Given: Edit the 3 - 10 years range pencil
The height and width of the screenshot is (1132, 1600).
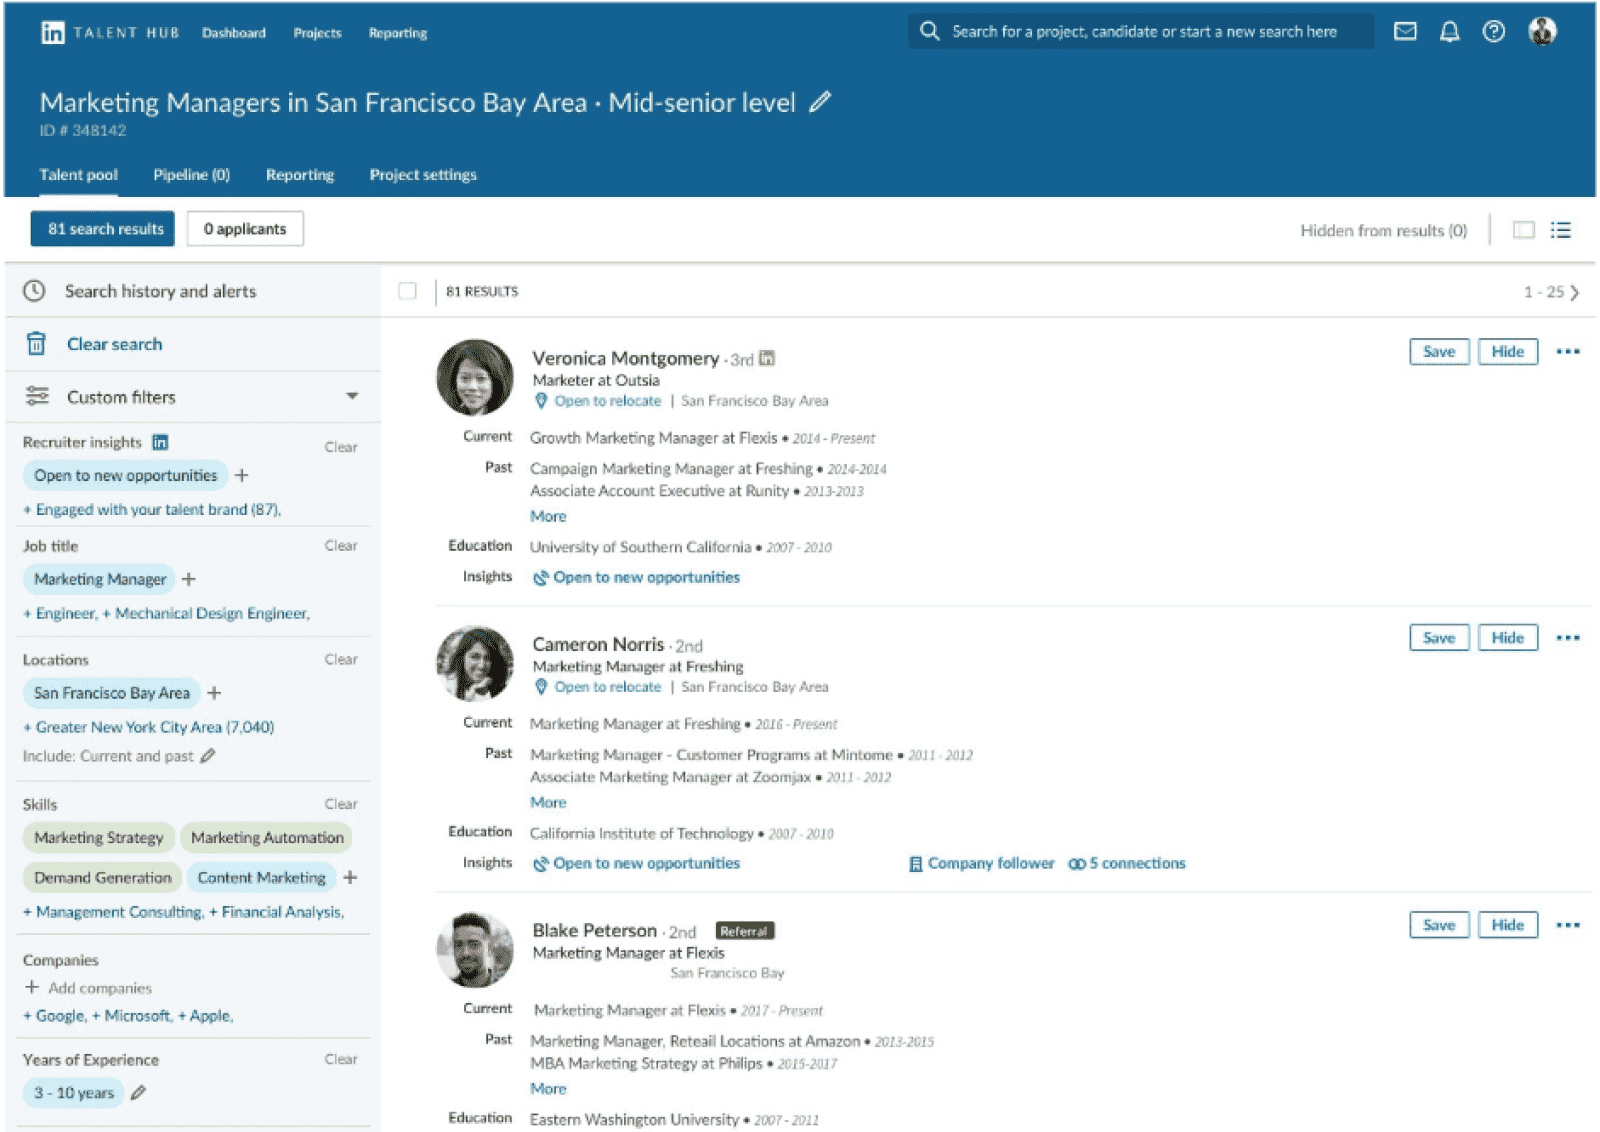Looking at the screenshot, I should click(138, 1093).
